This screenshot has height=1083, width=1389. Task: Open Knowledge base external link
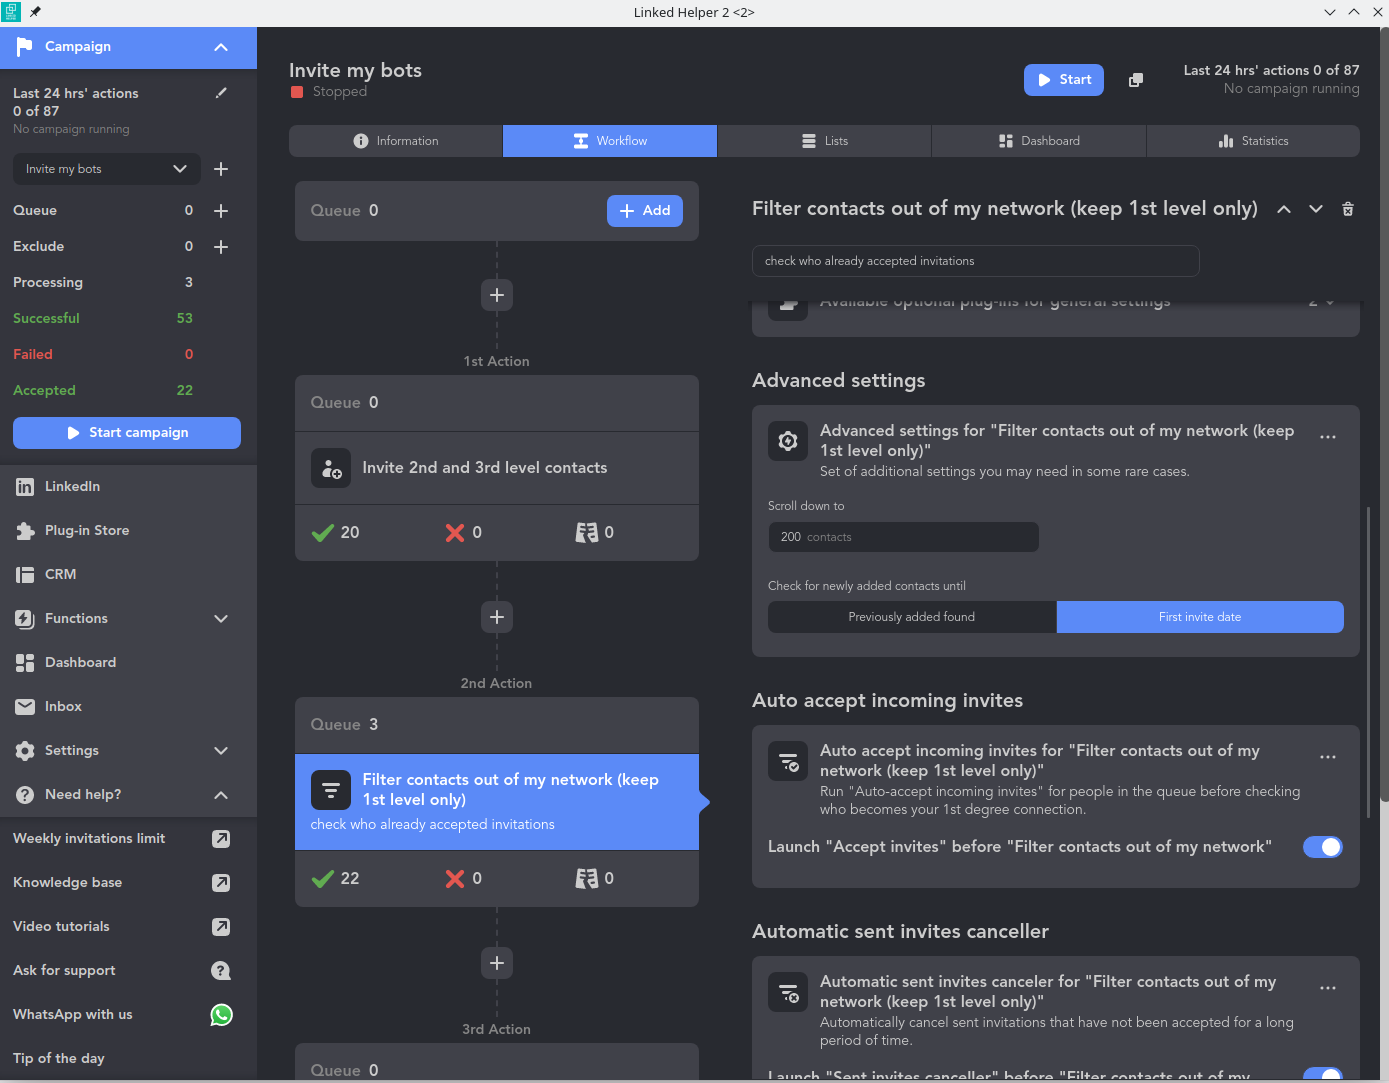pos(221,883)
